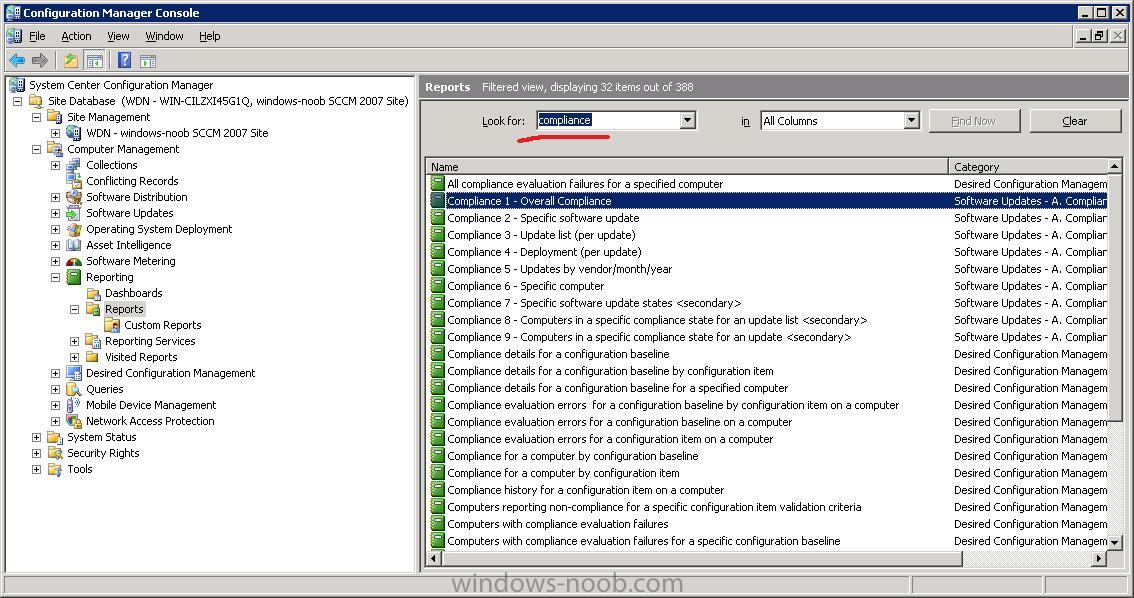1134x598 pixels.
Task: Click report icon for Compliance 2 - Specific software update
Action: 438,218
